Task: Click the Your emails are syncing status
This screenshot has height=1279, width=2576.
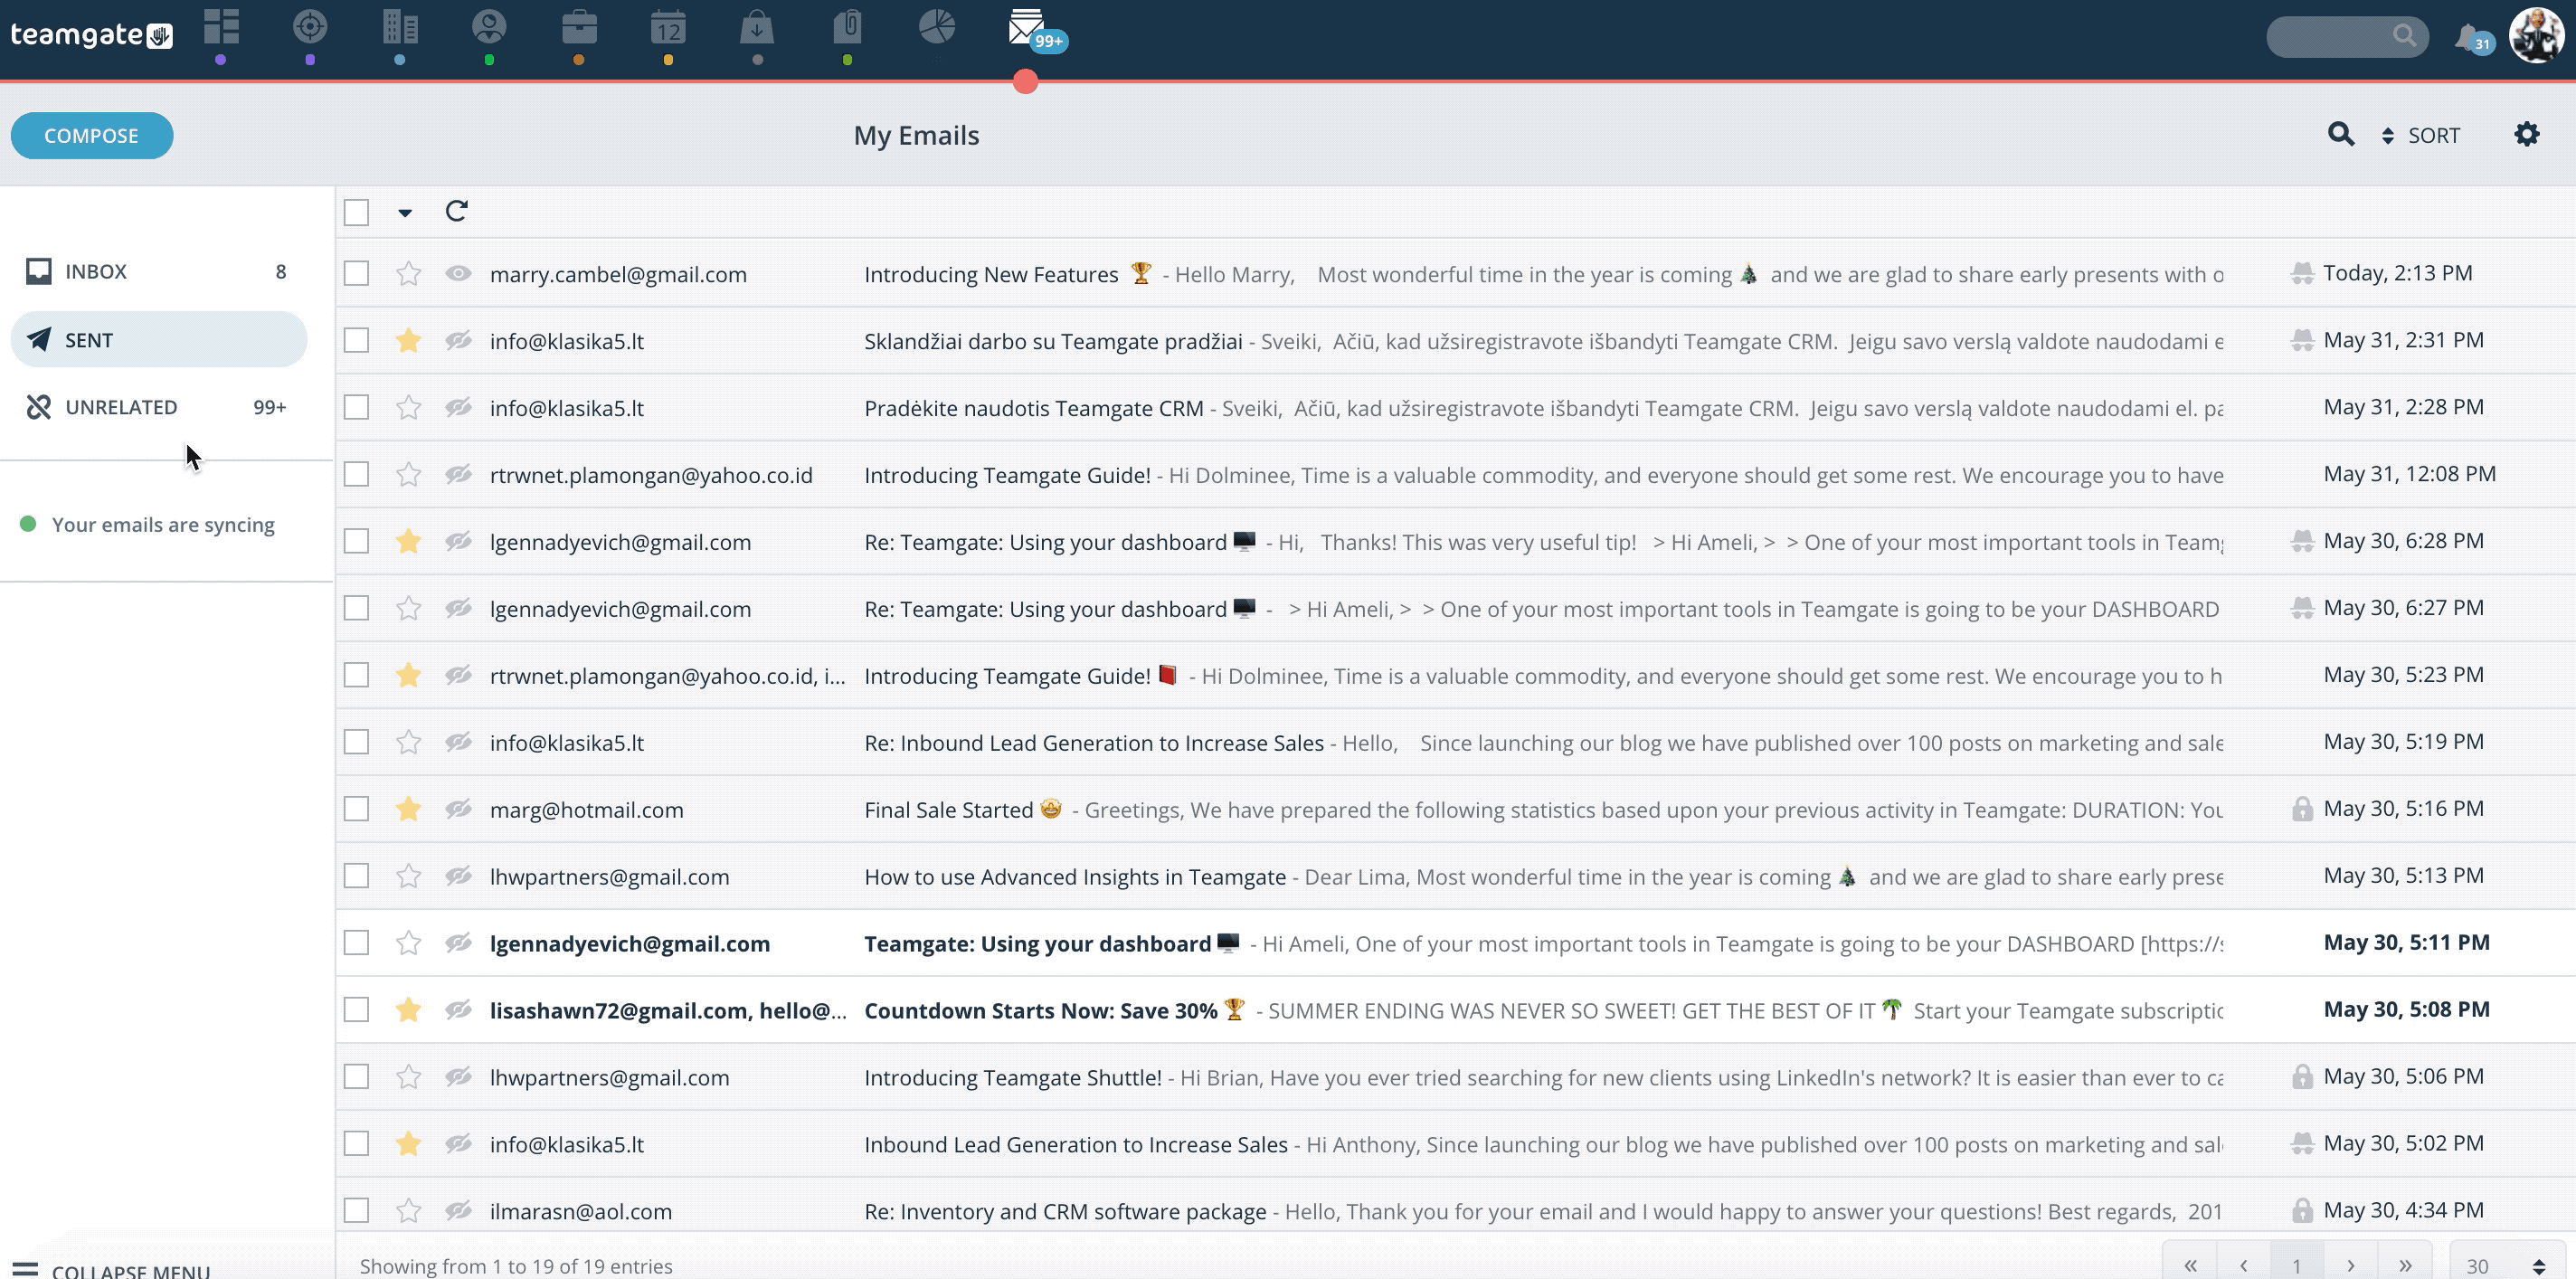Action: coord(147,525)
